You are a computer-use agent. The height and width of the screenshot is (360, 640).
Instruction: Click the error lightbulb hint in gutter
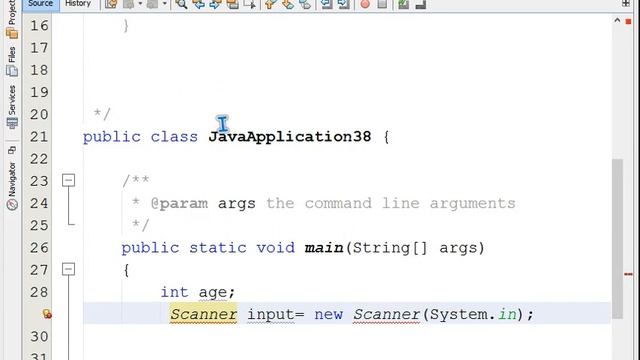click(x=47, y=314)
